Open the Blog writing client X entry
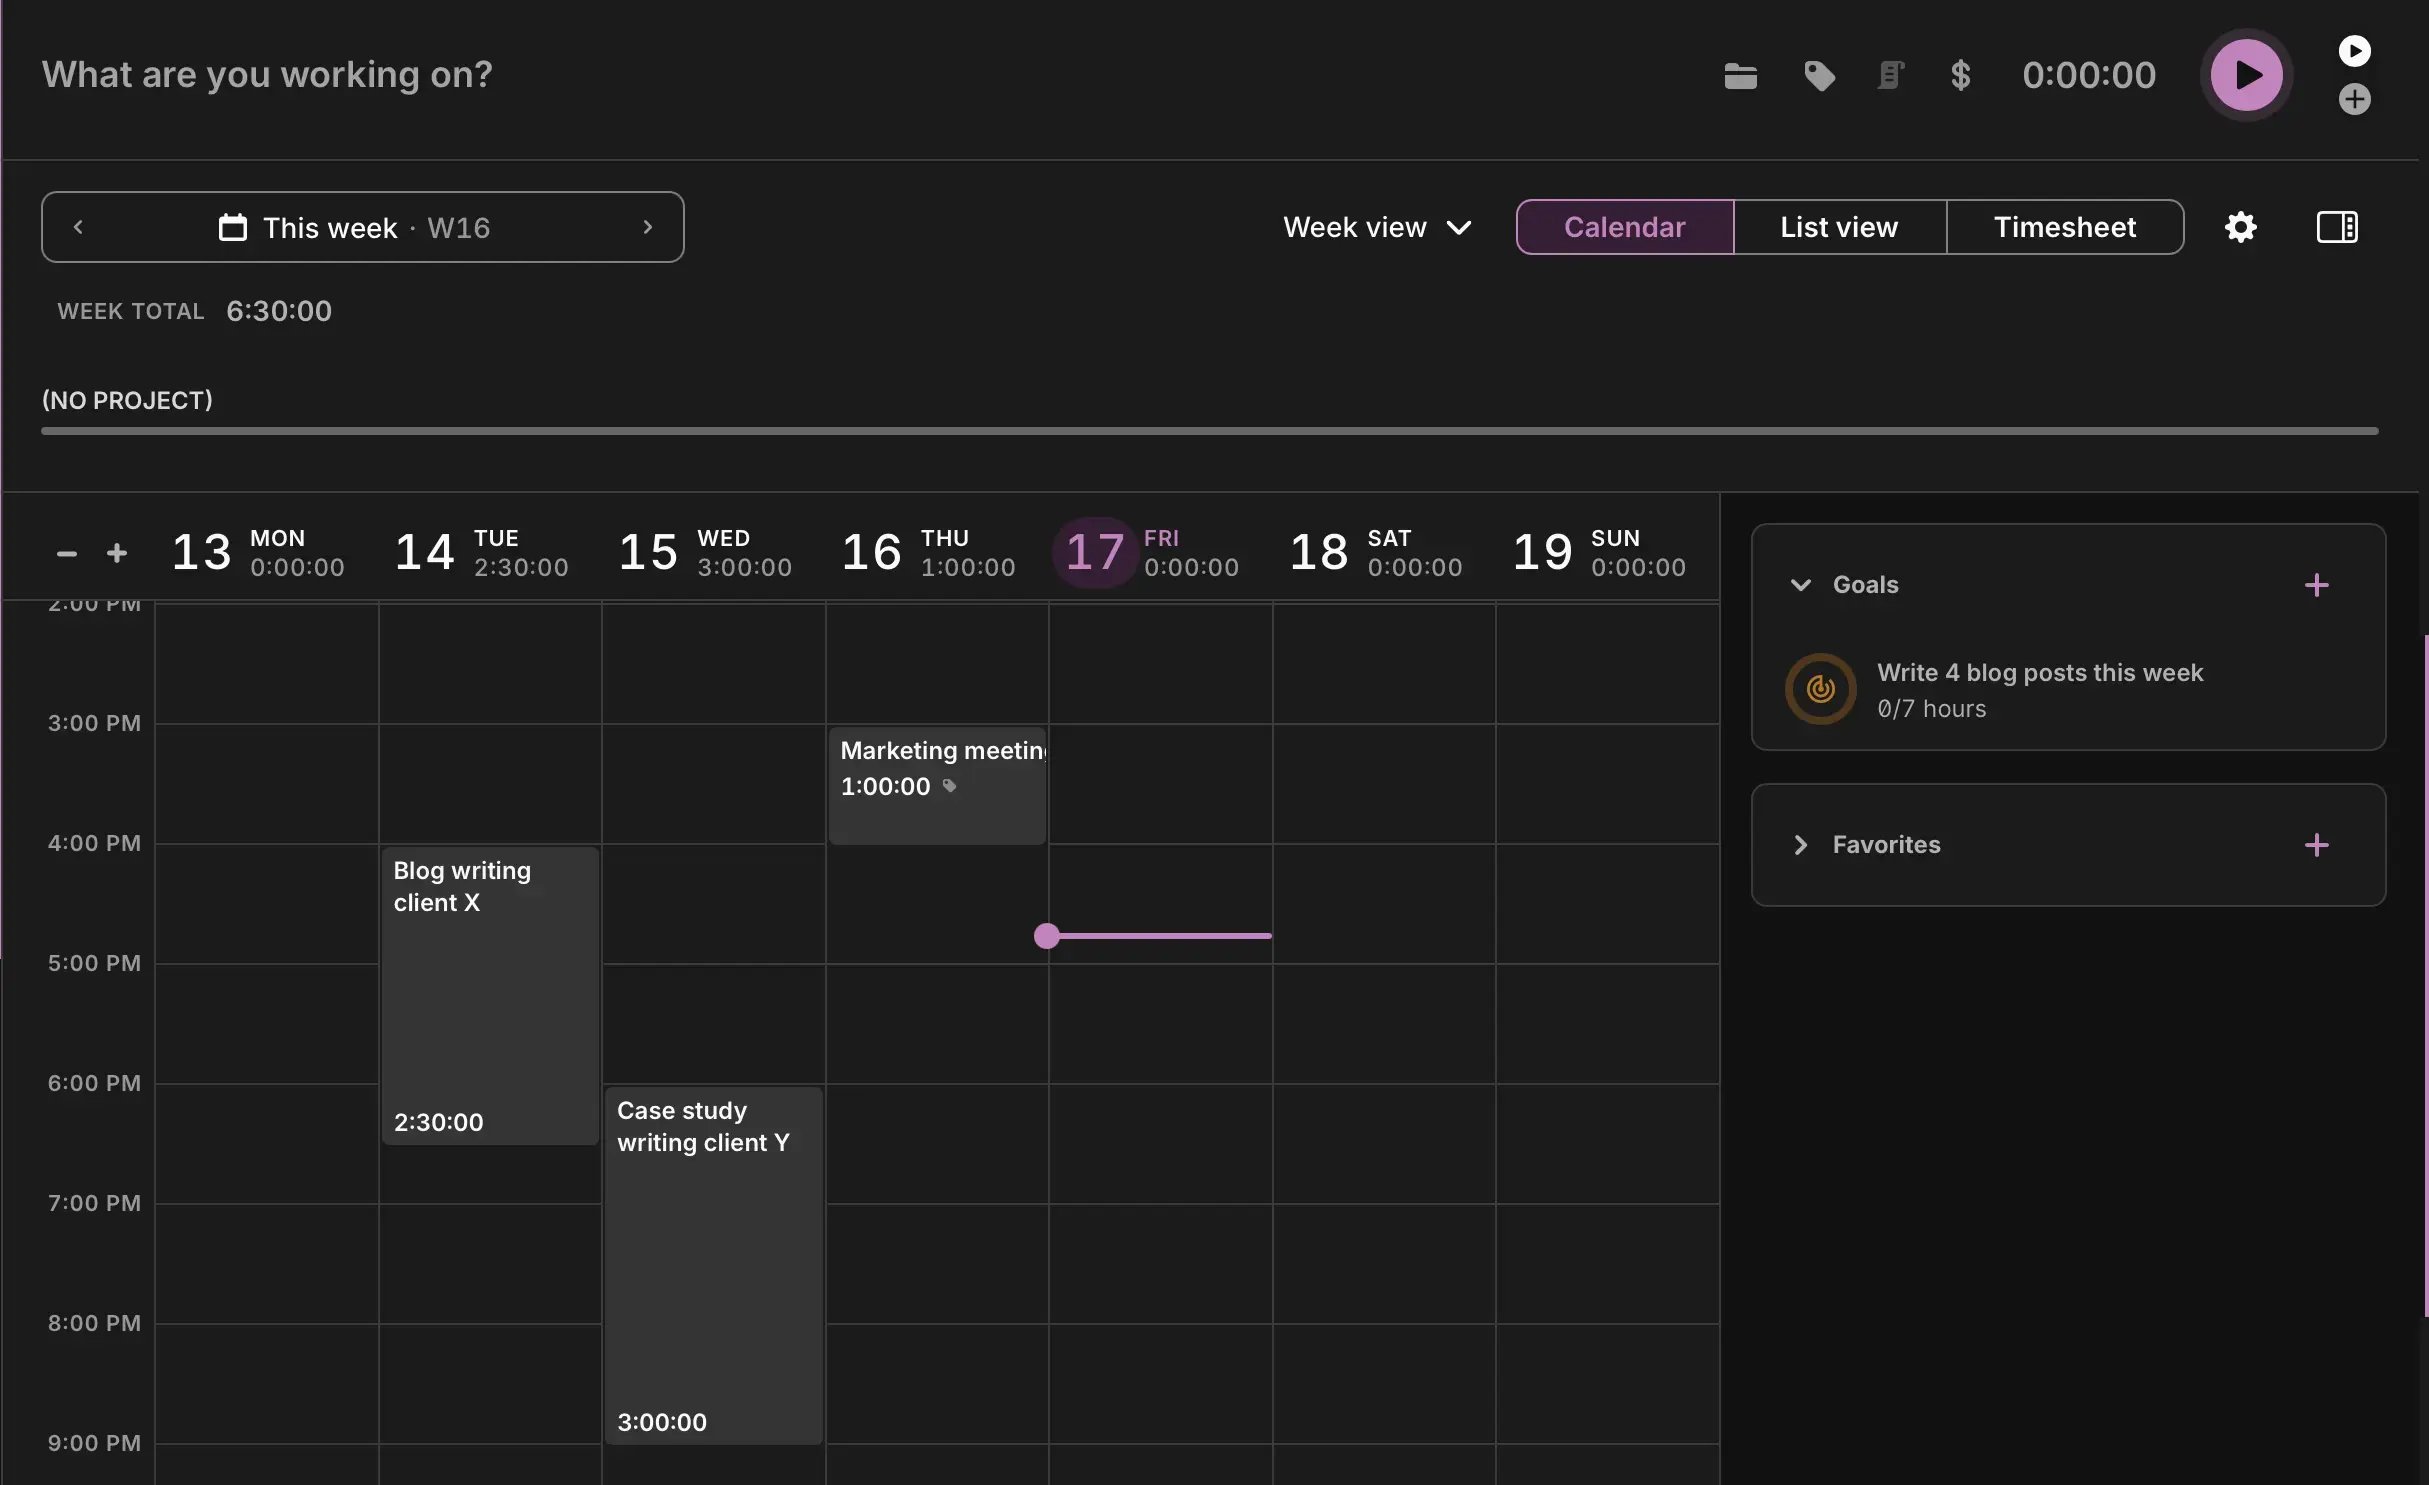This screenshot has height=1485, width=2429. click(x=490, y=995)
